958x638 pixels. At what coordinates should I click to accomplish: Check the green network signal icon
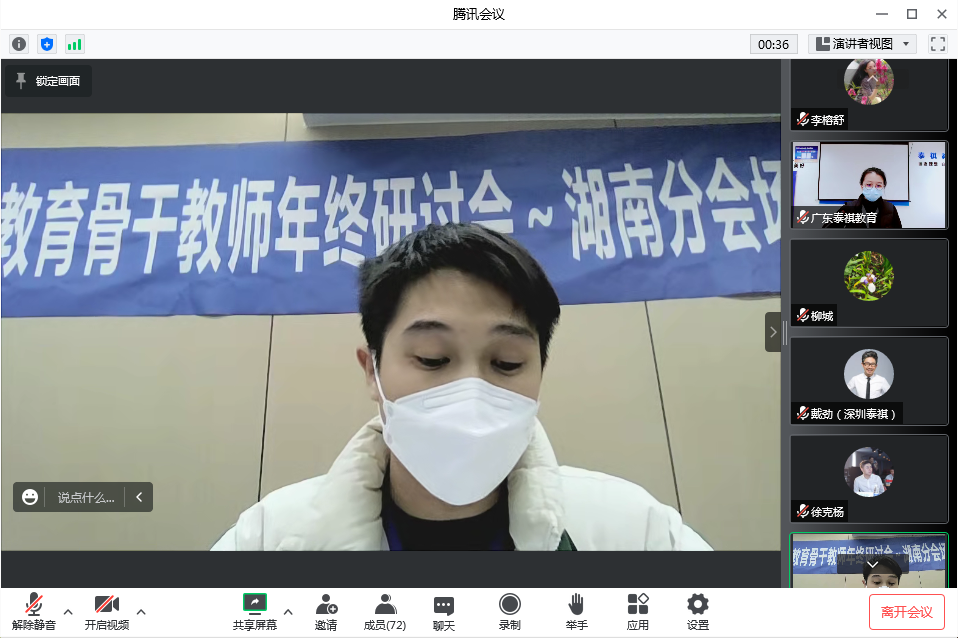tap(74, 44)
